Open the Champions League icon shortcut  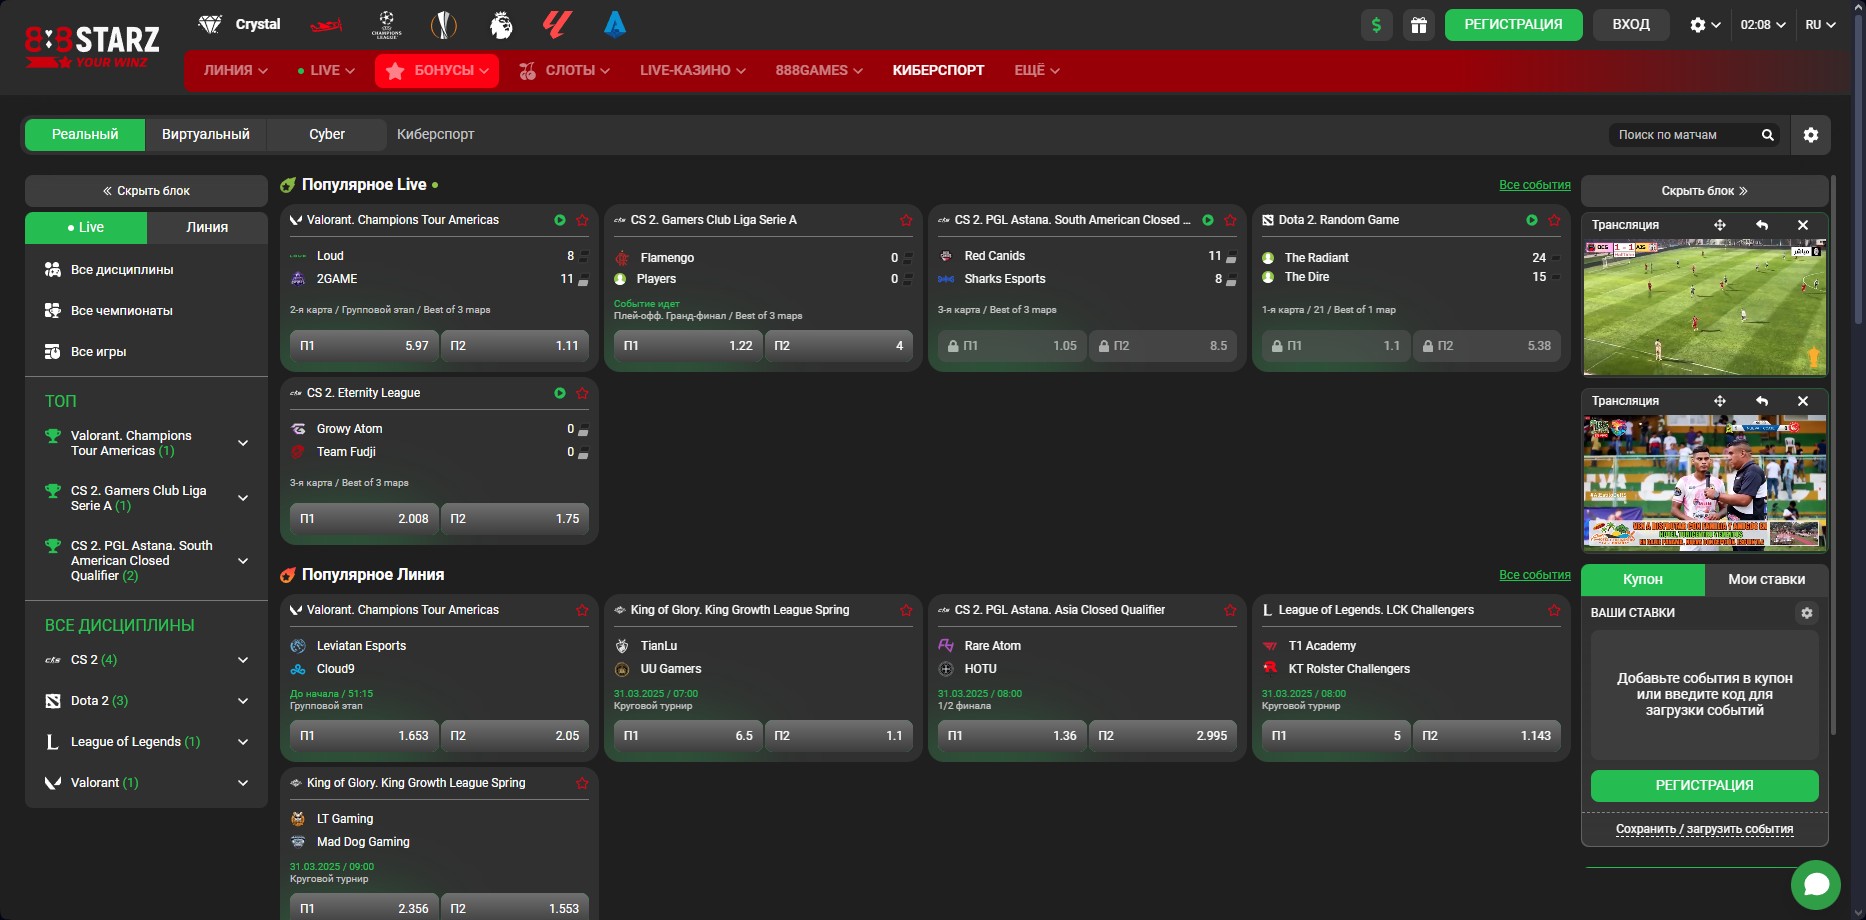coord(387,24)
